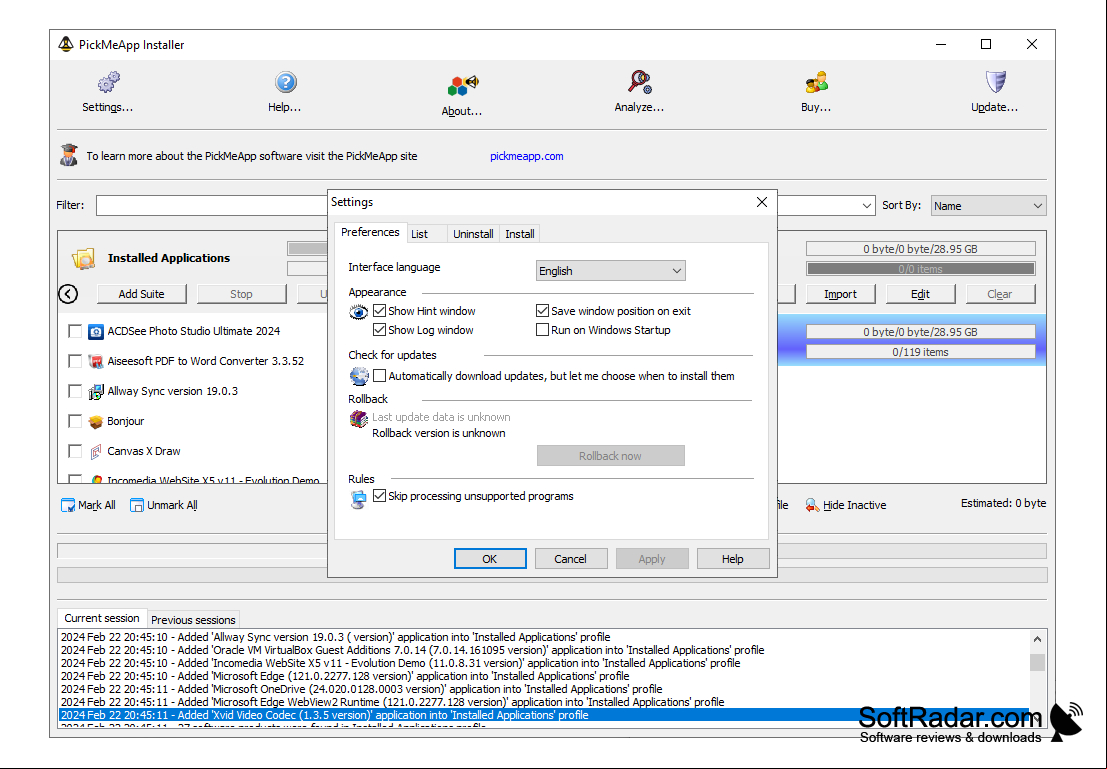Click the Analyze magnifier icon

[640, 82]
